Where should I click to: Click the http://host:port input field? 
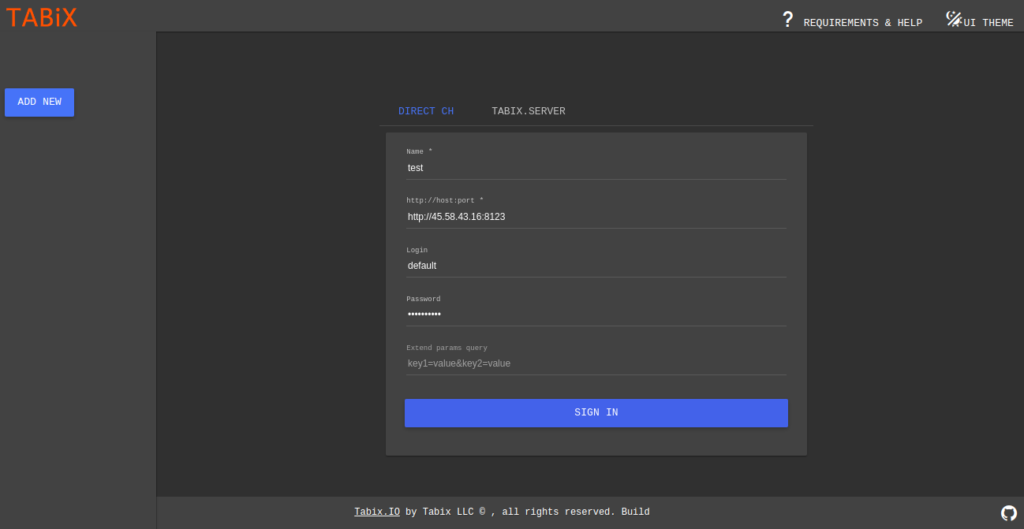pos(596,217)
